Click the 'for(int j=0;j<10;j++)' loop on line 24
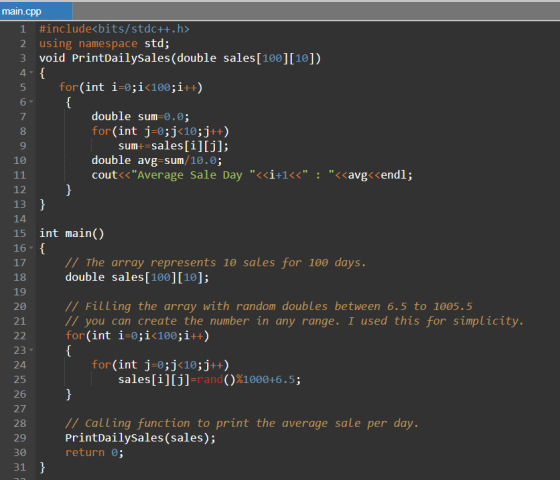The height and width of the screenshot is (480, 560). 160,365
